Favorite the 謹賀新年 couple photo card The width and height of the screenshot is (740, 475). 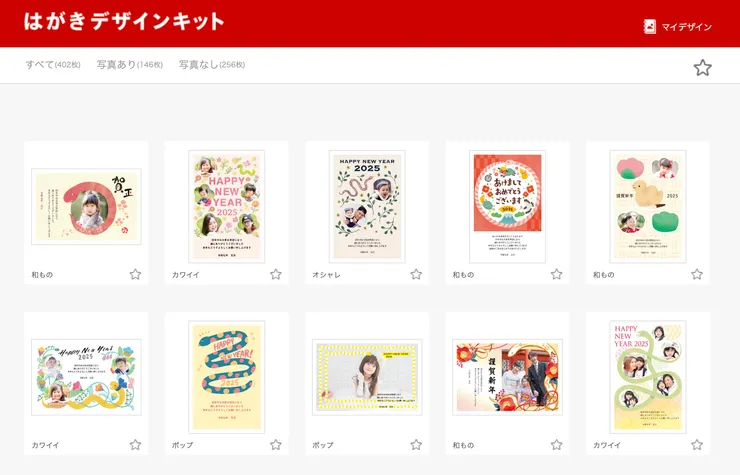coord(556,445)
